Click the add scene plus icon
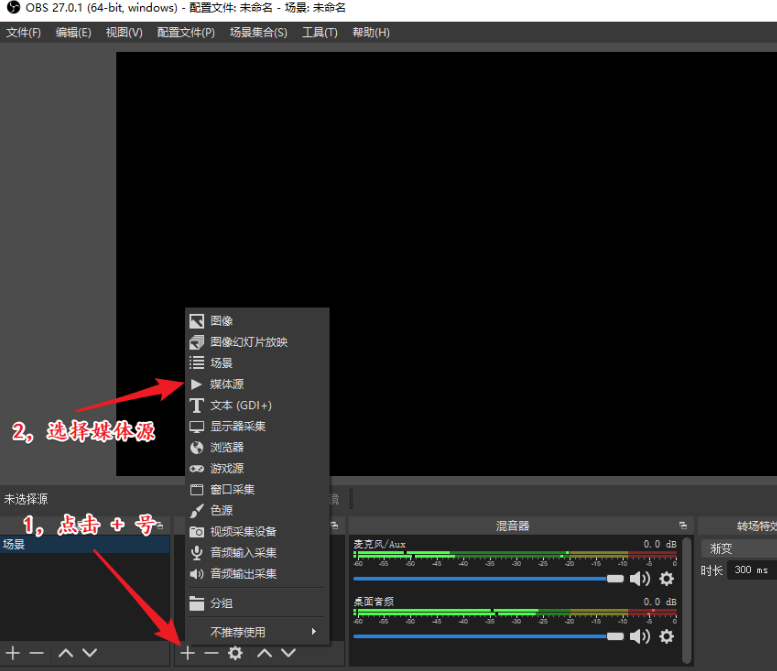 pos(13,653)
